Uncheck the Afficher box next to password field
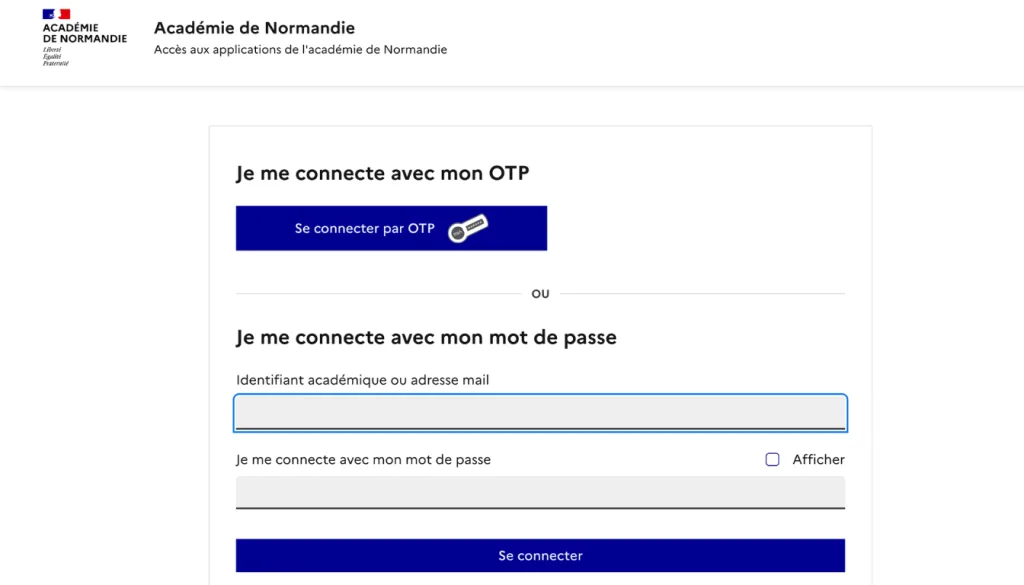Image resolution: width=1024 pixels, height=585 pixels. (772, 459)
